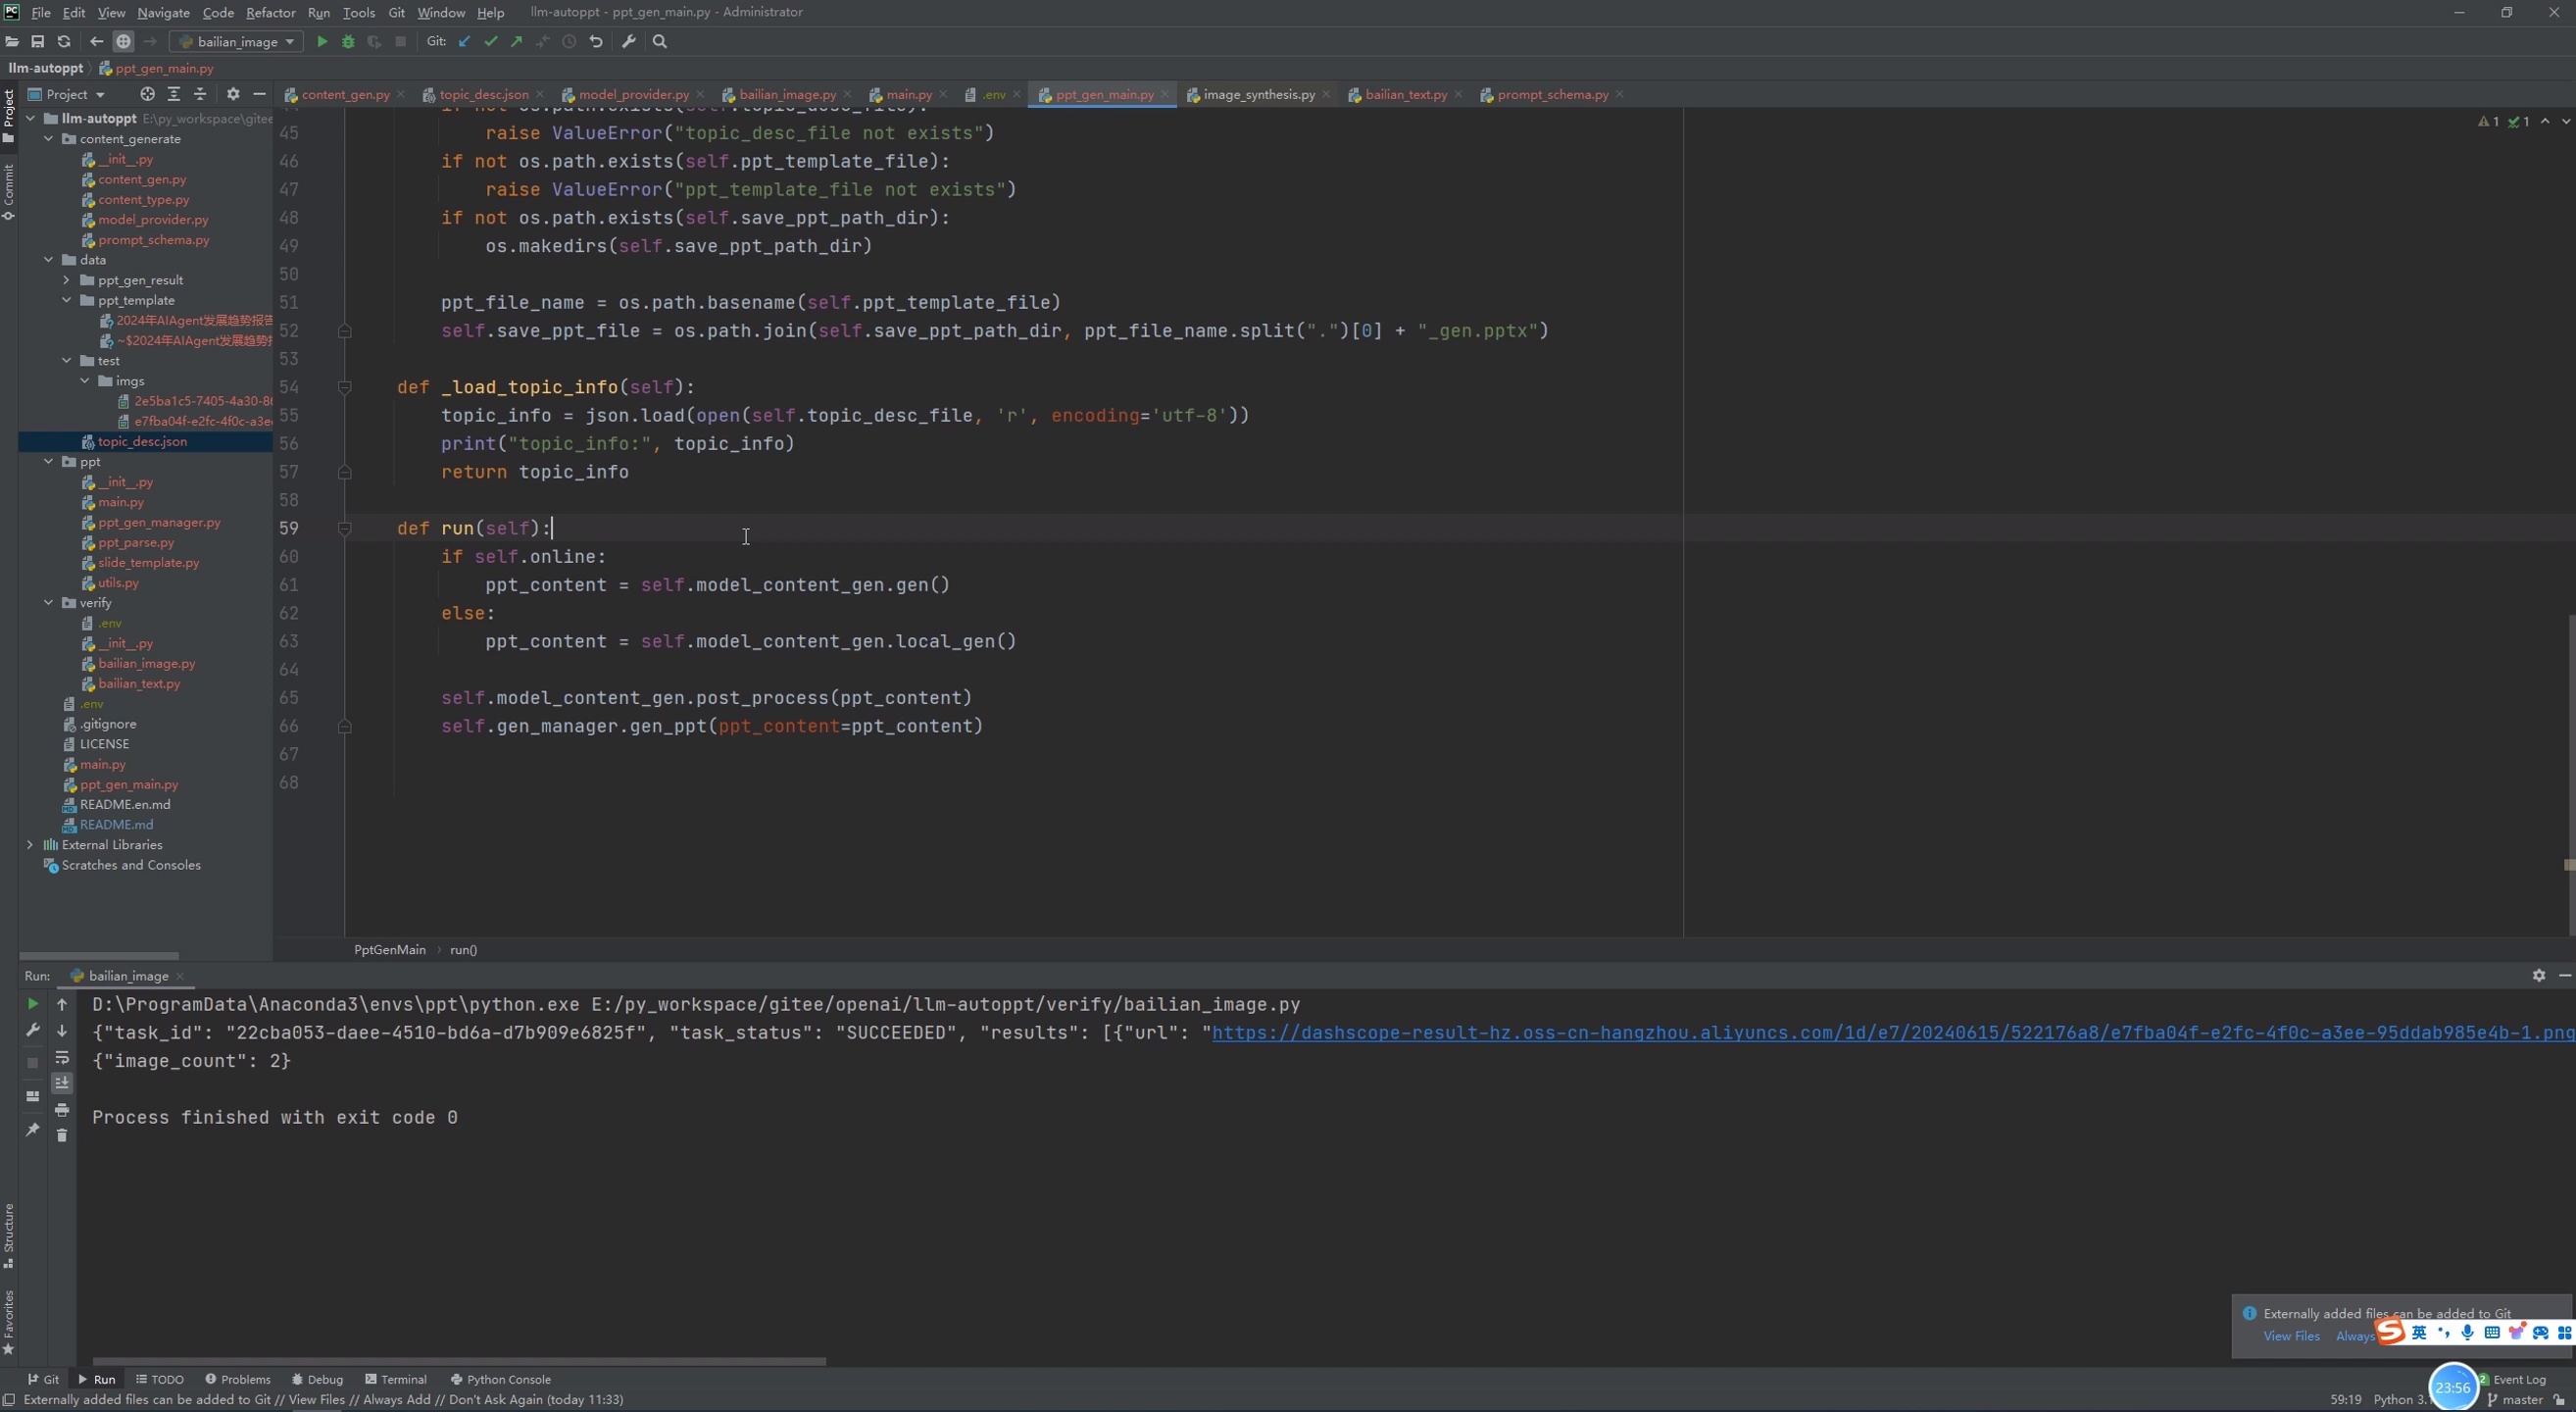Expand the ppt_gen_result folder
Screen dimensions: 2576x1412
(67, 280)
